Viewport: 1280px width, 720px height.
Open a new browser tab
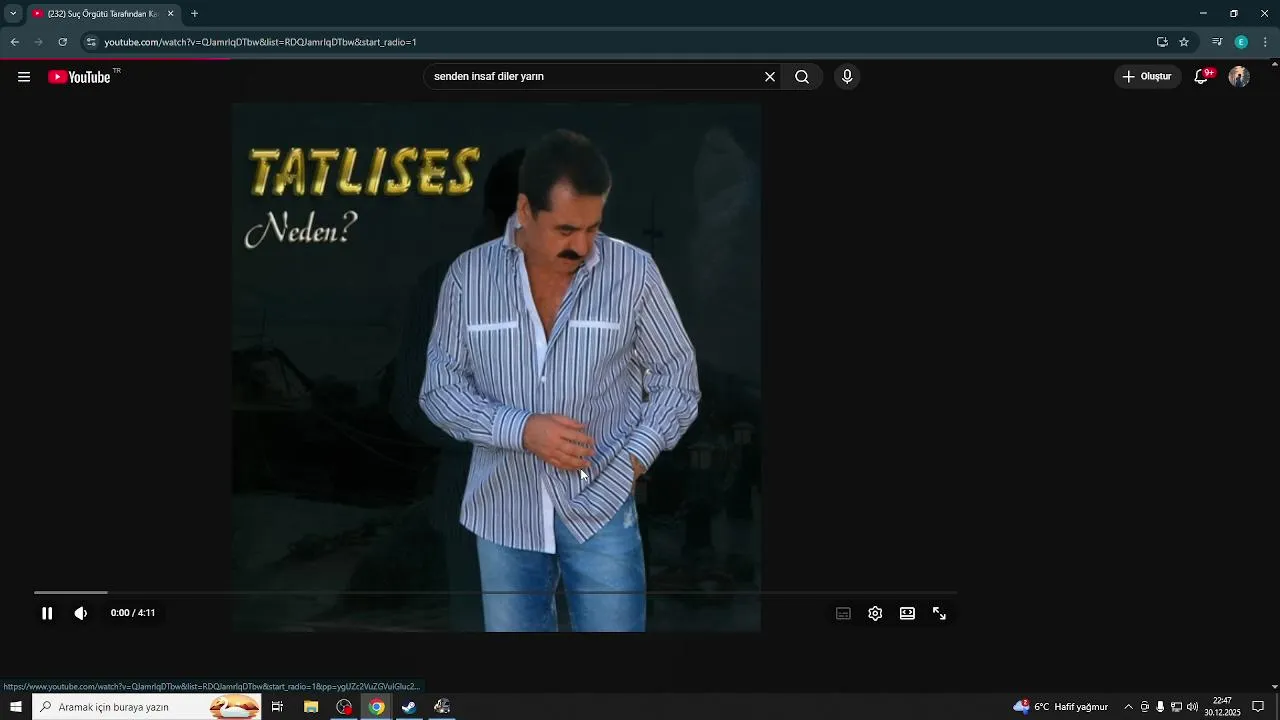194,14
